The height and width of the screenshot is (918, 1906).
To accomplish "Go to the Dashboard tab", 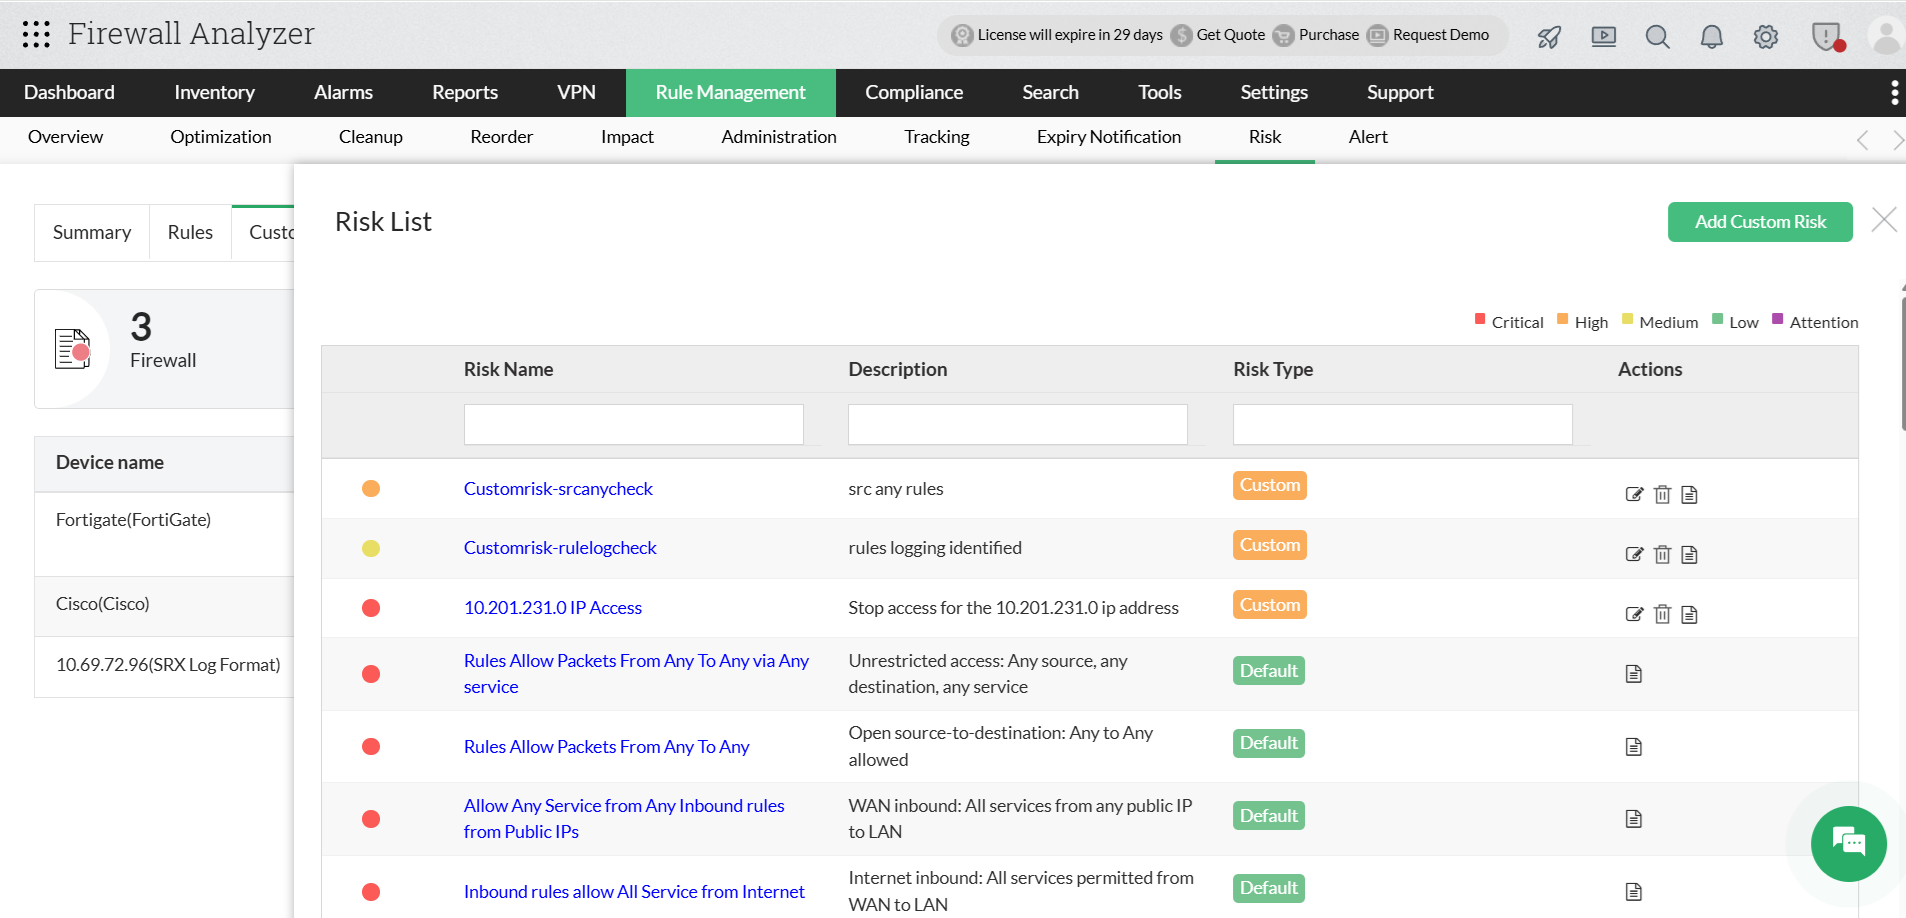I will click(69, 93).
